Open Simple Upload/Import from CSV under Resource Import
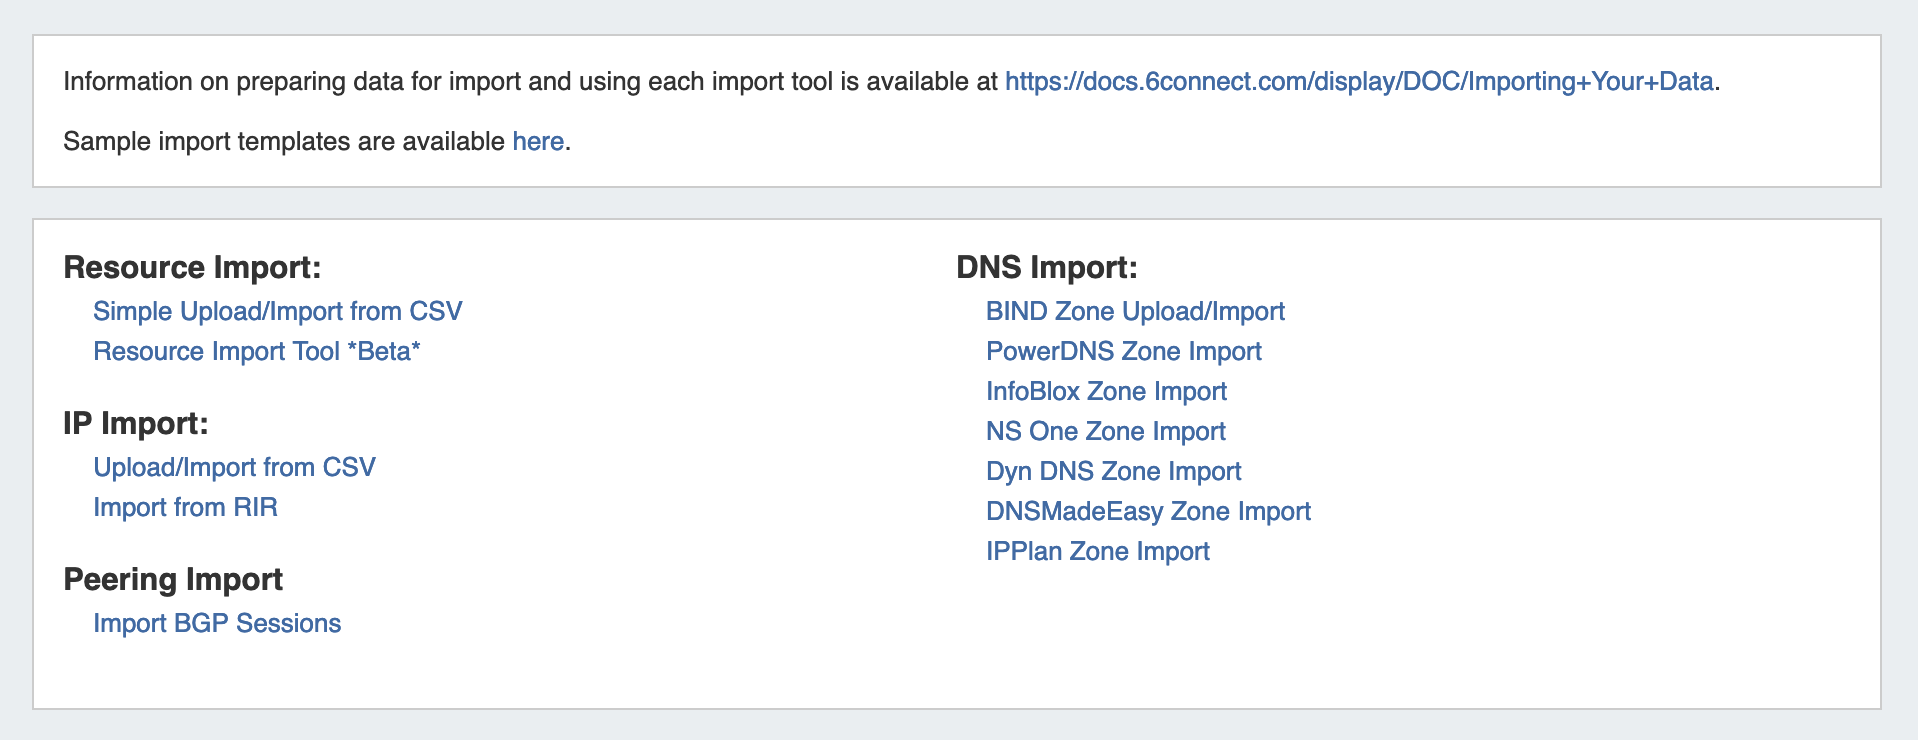This screenshot has width=1918, height=740. pyautogui.click(x=277, y=312)
